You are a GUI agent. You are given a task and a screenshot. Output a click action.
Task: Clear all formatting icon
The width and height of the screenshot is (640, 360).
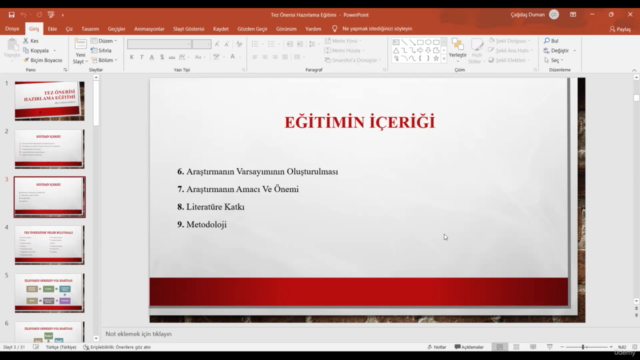coord(239,44)
